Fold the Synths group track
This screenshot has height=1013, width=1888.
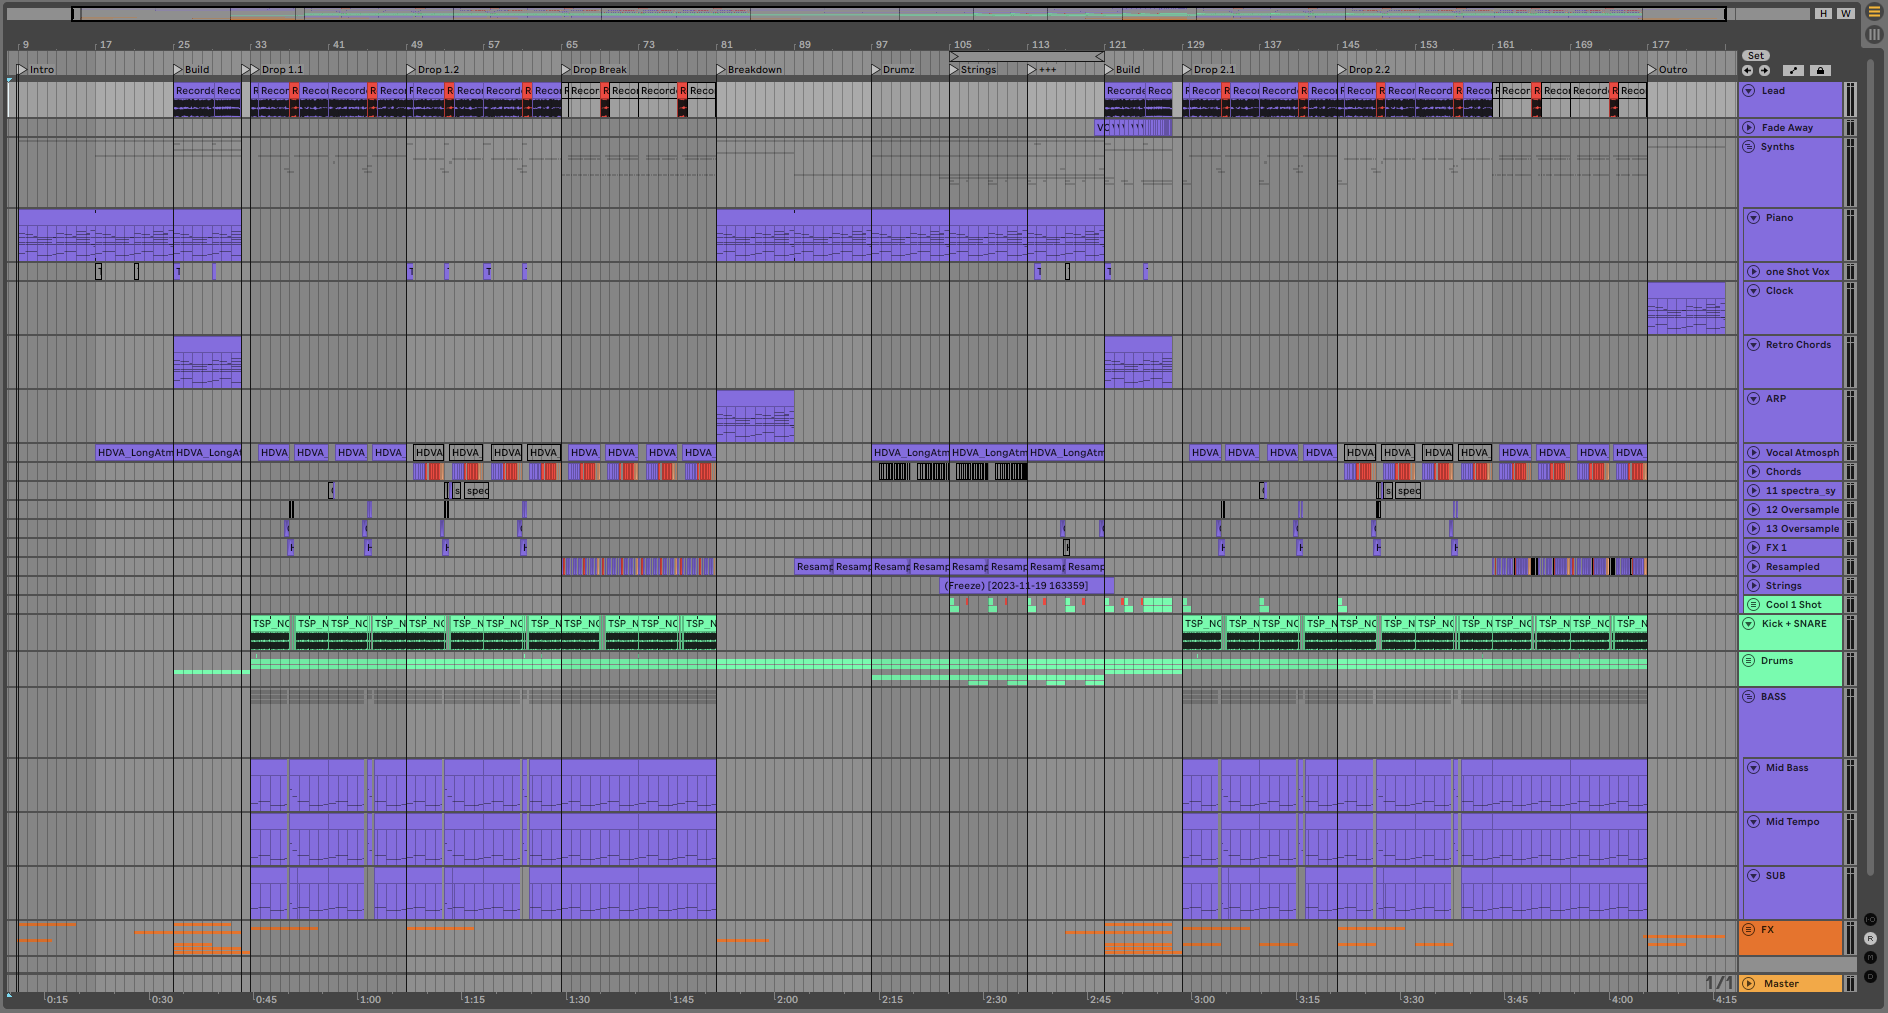(1749, 147)
